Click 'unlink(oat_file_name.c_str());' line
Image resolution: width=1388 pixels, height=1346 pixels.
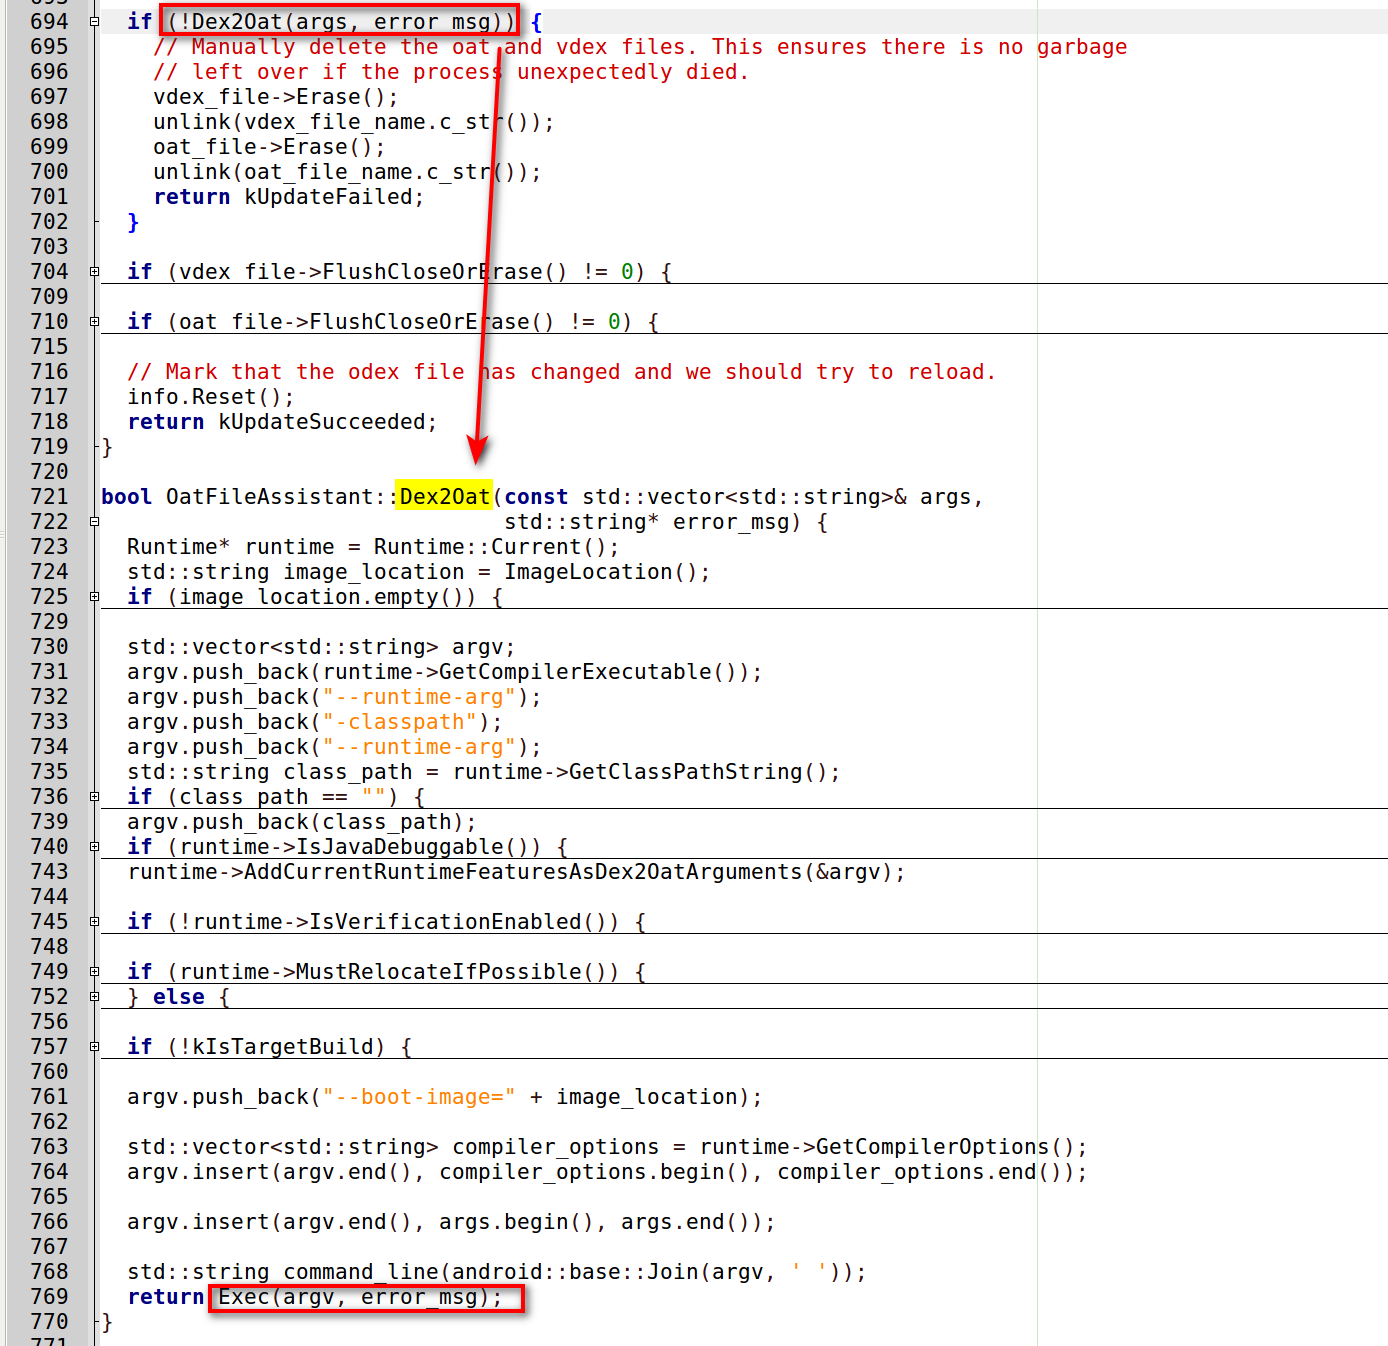[x=347, y=172]
